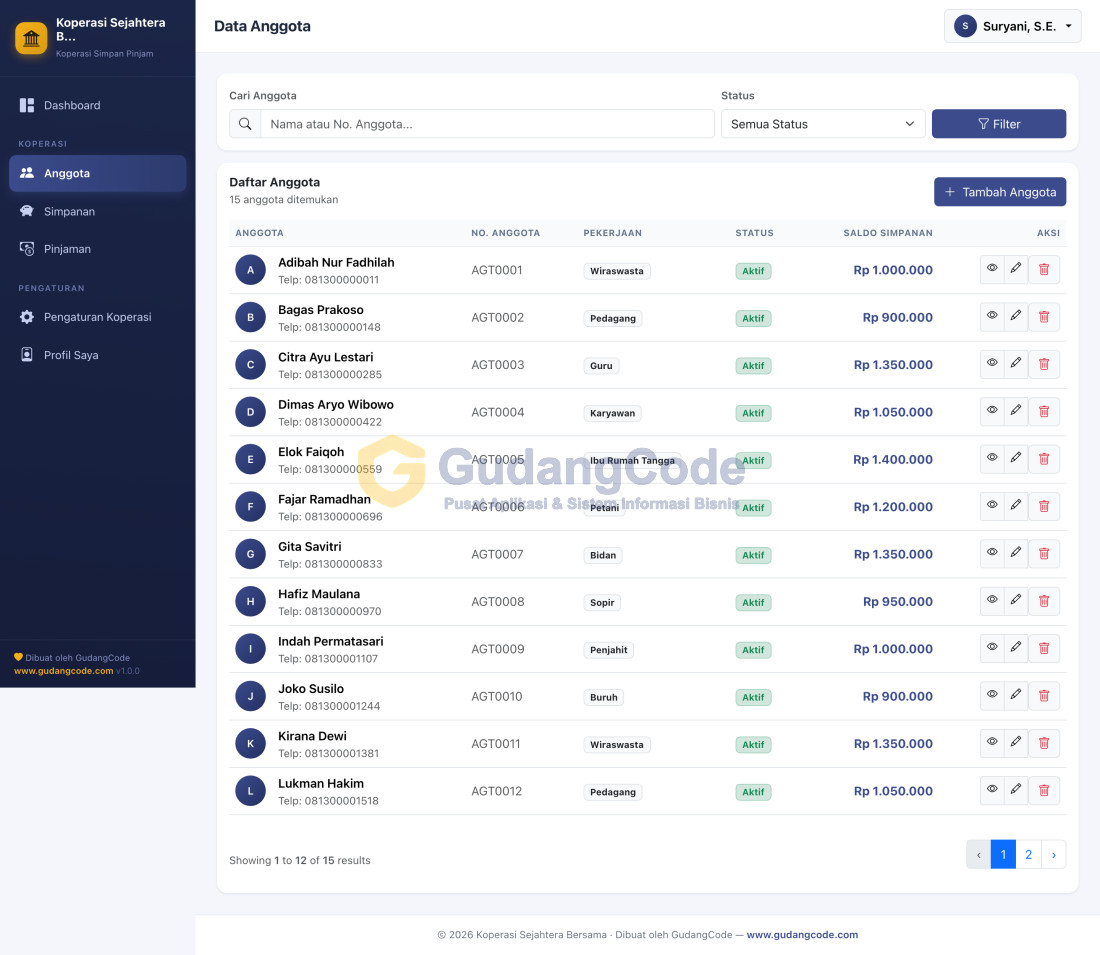This screenshot has width=1100, height=955.
Task: Click the next page arrow
Action: 1054,855
